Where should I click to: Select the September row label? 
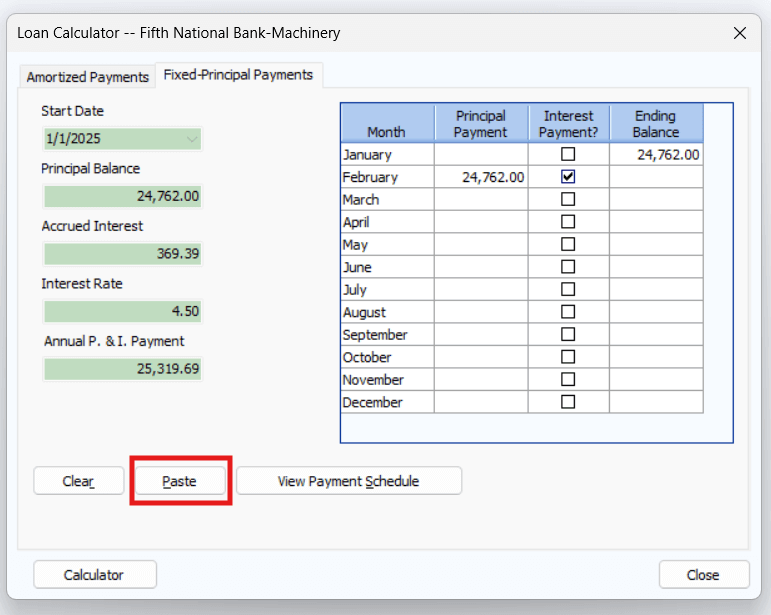coord(387,335)
